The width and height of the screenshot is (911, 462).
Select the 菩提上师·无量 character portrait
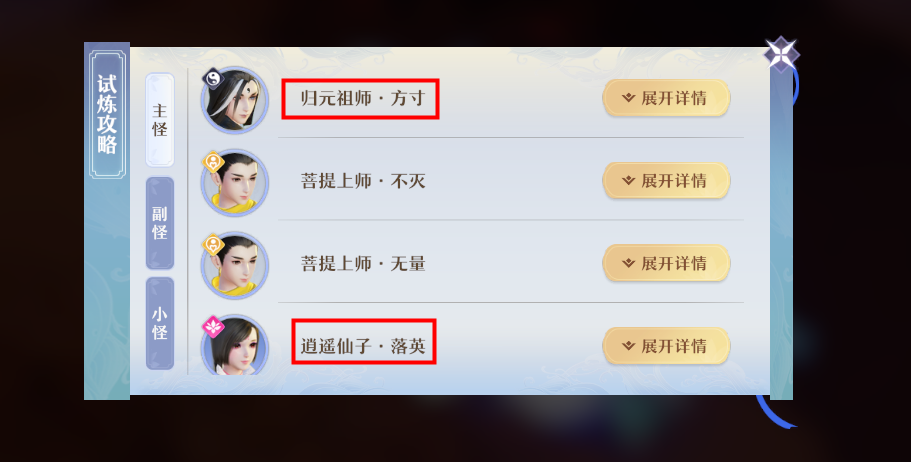tap(235, 265)
